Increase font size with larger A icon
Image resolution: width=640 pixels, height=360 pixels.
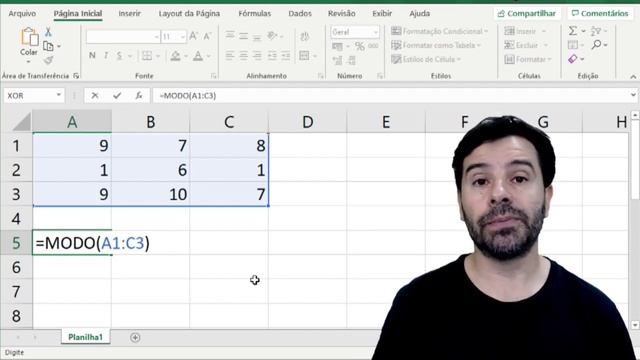tap(194, 36)
